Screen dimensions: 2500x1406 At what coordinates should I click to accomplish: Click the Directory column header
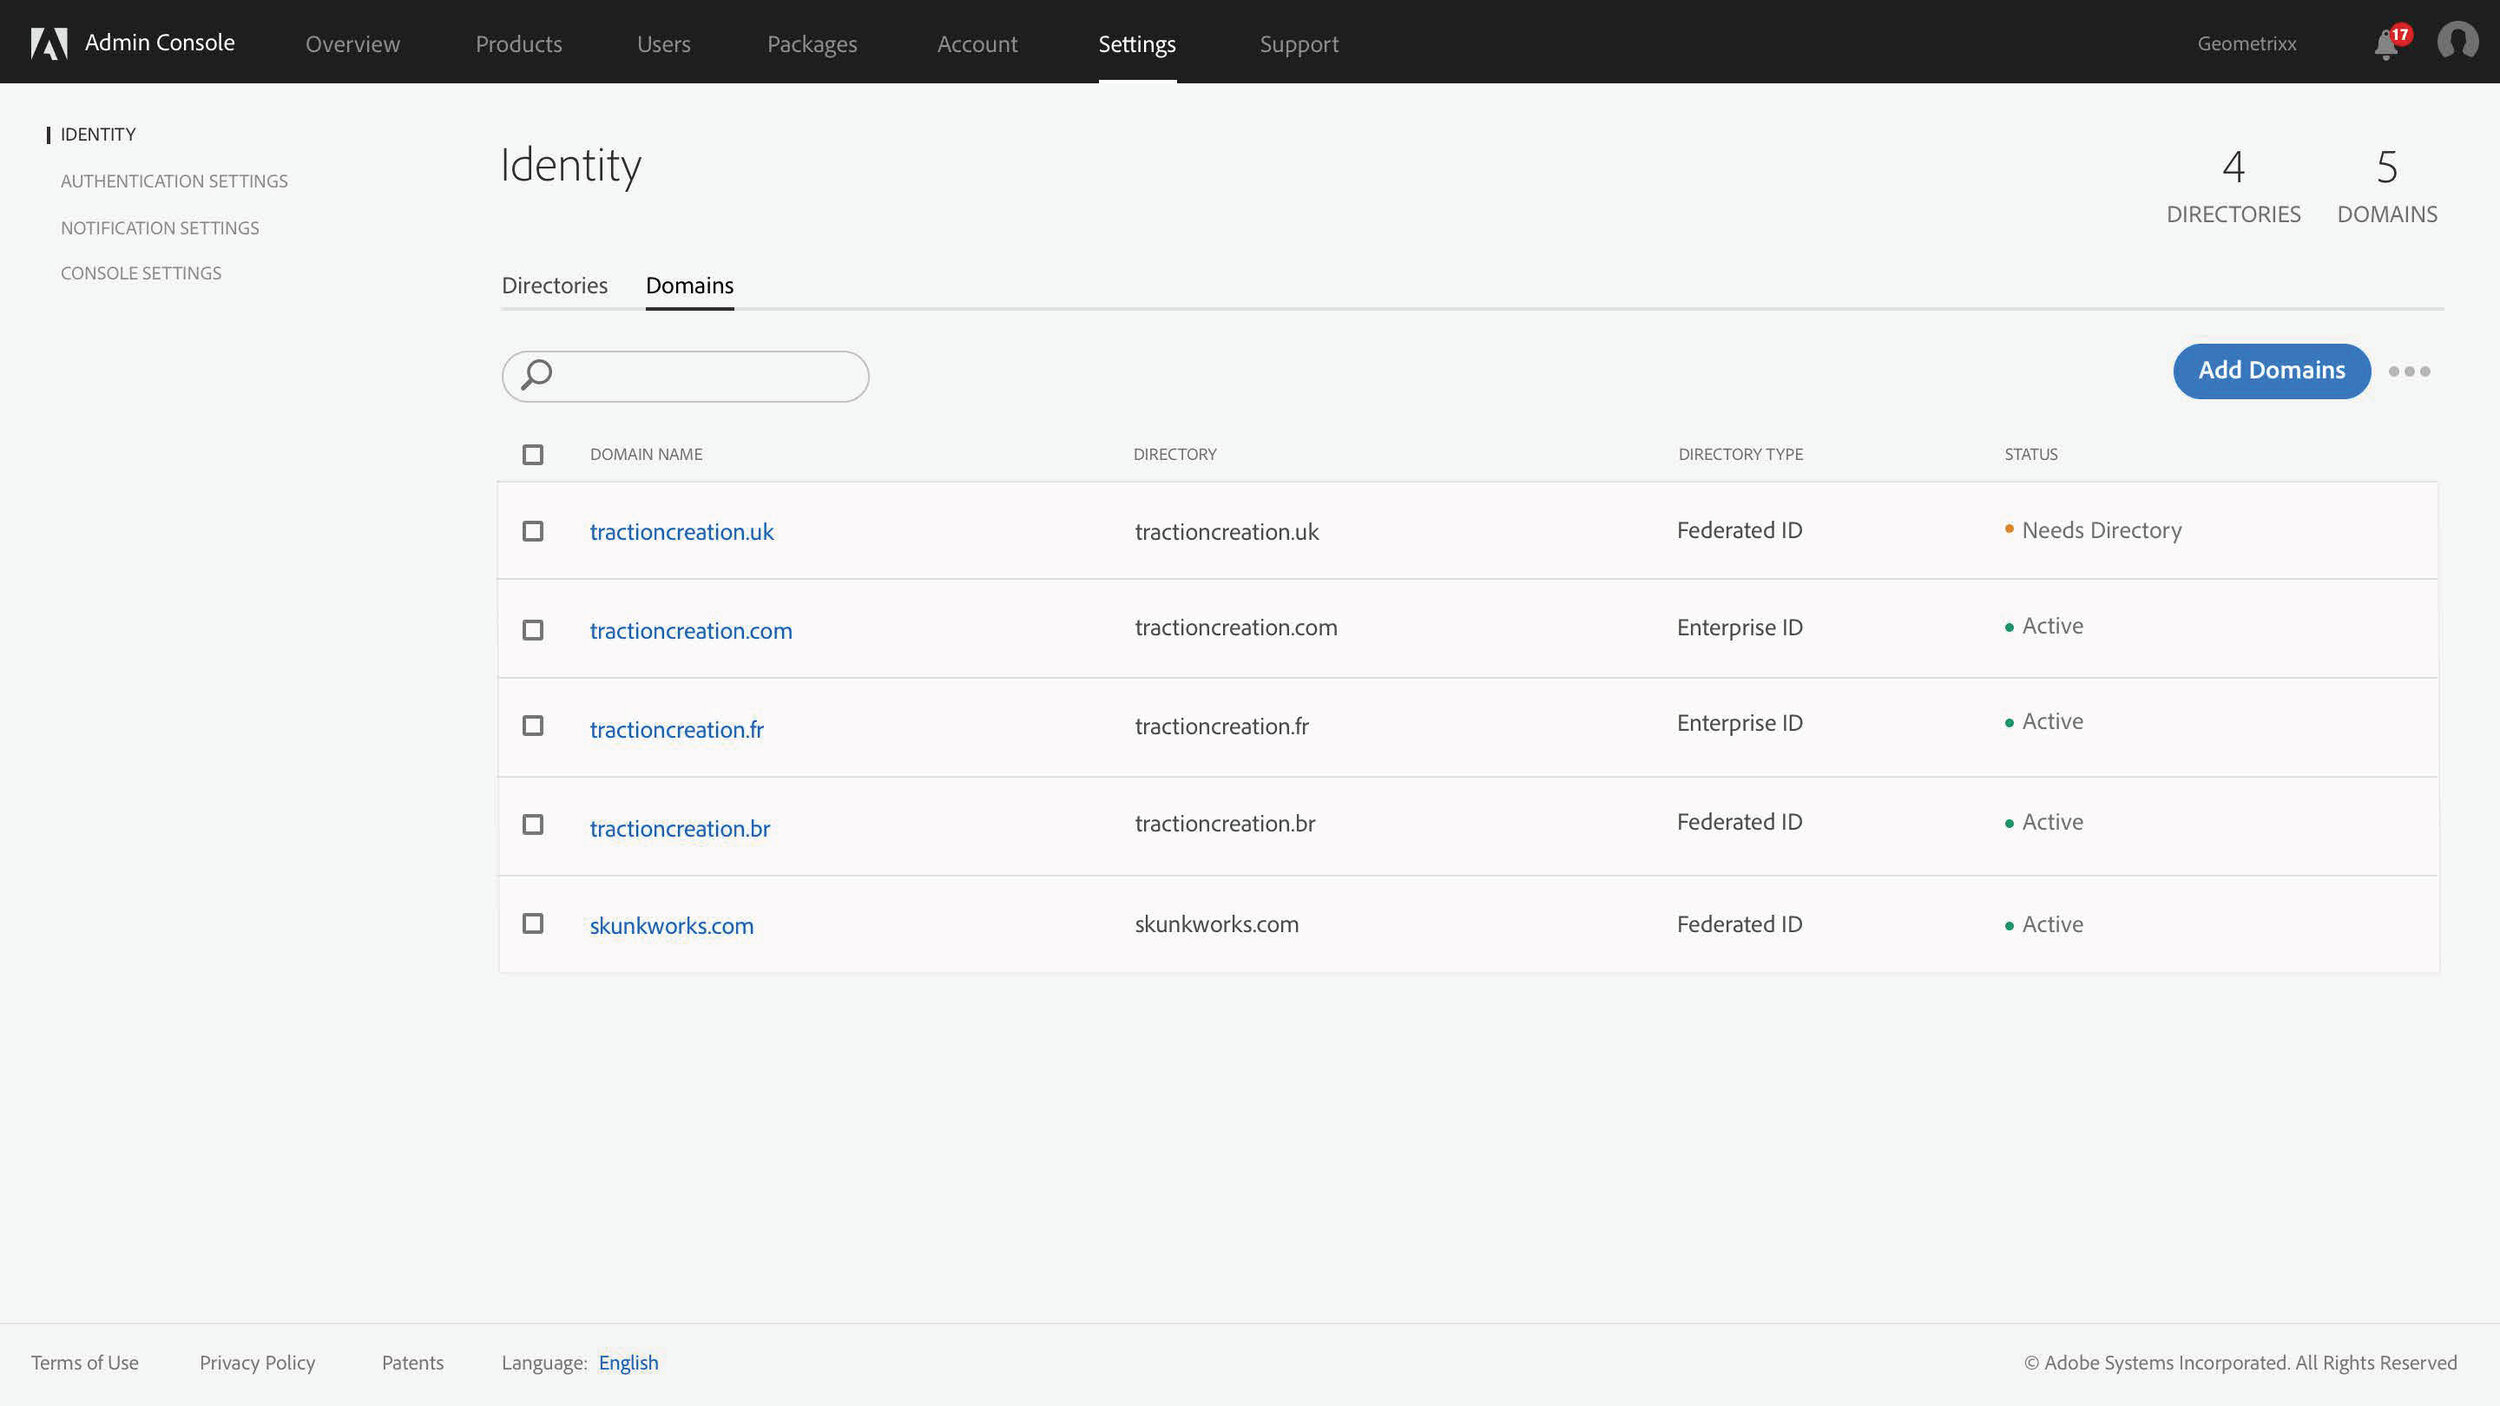(1175, 454)
